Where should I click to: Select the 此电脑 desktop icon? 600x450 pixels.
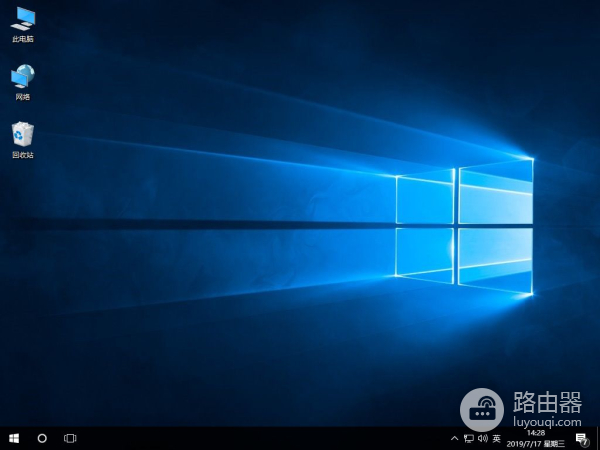point(23,24)
